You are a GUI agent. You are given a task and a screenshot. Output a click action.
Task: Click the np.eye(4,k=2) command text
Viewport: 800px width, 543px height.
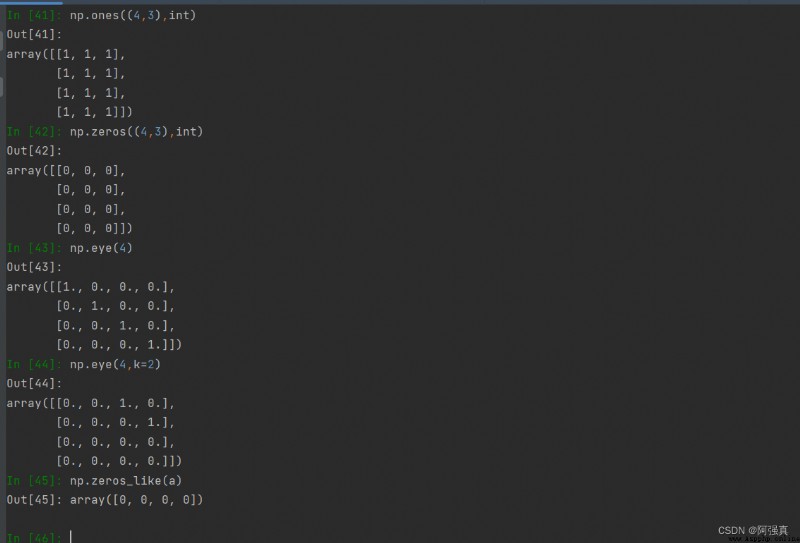coord(115,364)
